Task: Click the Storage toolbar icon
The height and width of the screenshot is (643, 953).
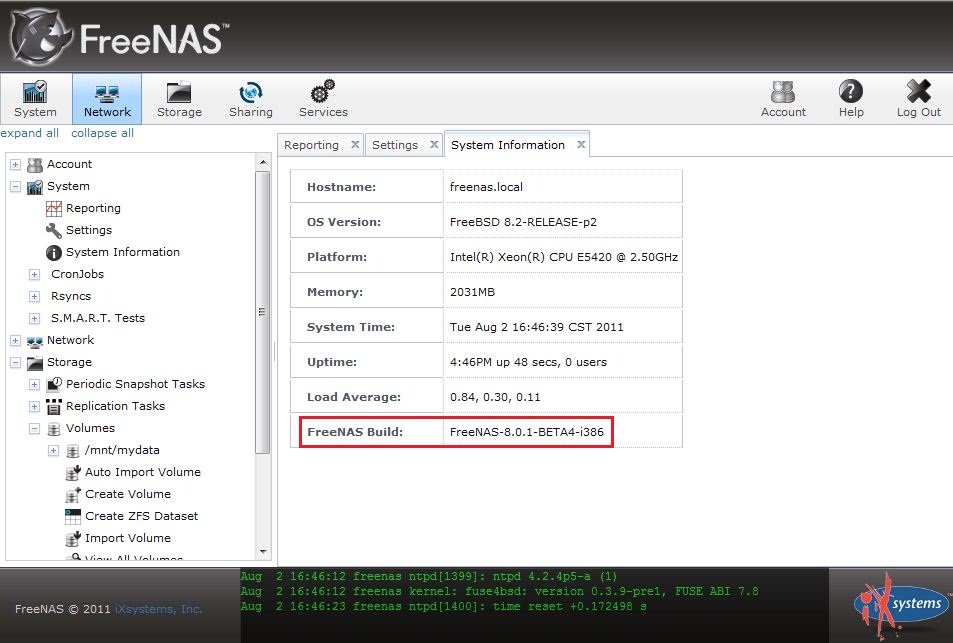Action: [179, 99]
